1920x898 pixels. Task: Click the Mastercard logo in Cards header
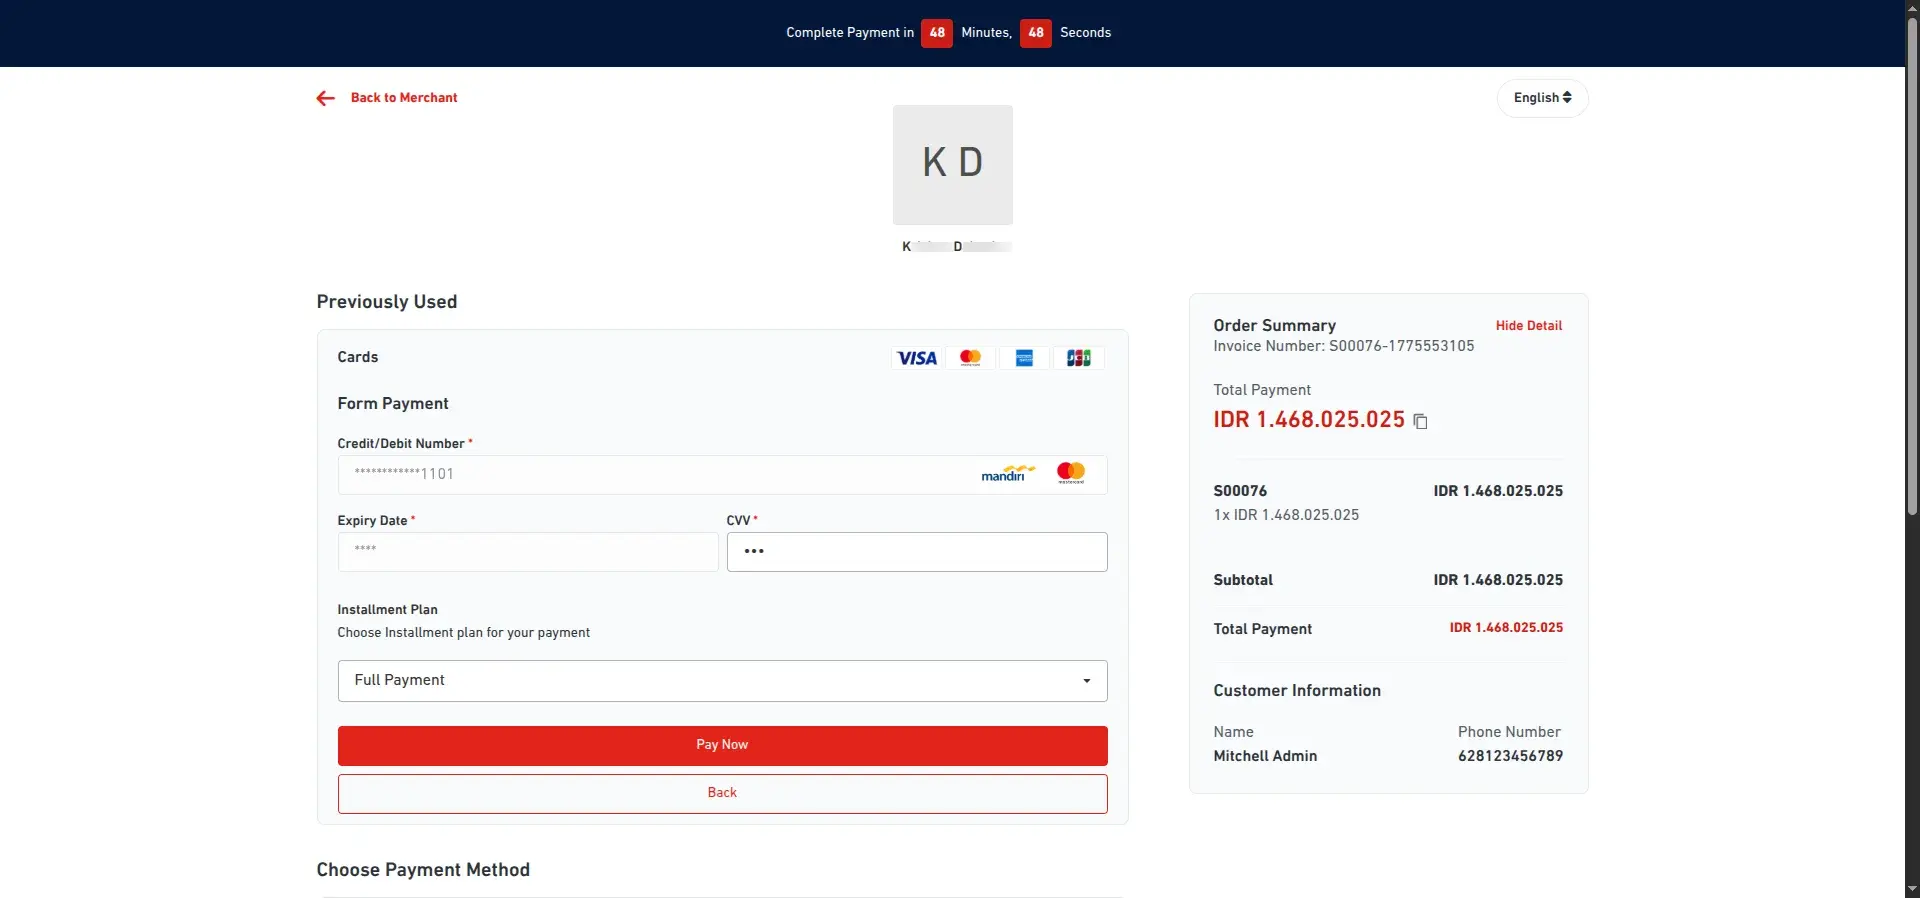(970, 358)
